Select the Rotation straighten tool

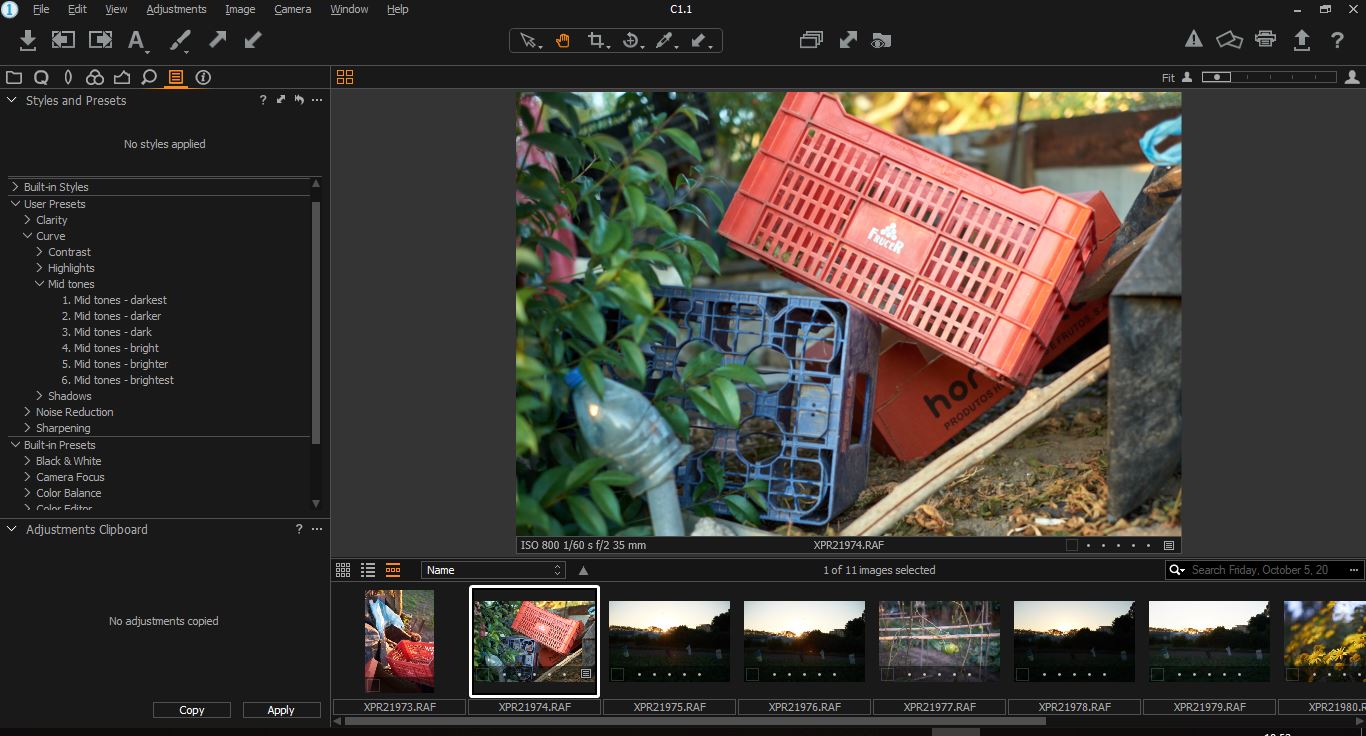630,41
